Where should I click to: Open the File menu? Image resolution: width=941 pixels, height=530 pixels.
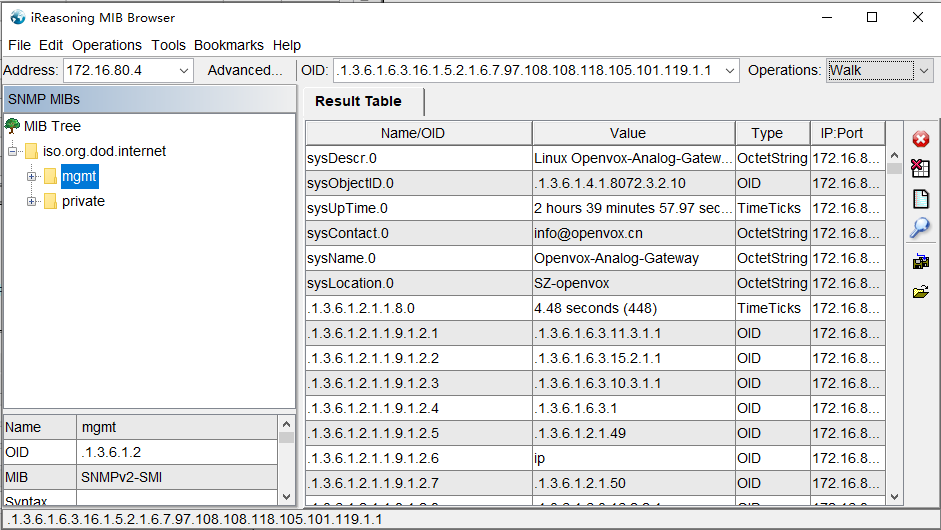(19, 46)
